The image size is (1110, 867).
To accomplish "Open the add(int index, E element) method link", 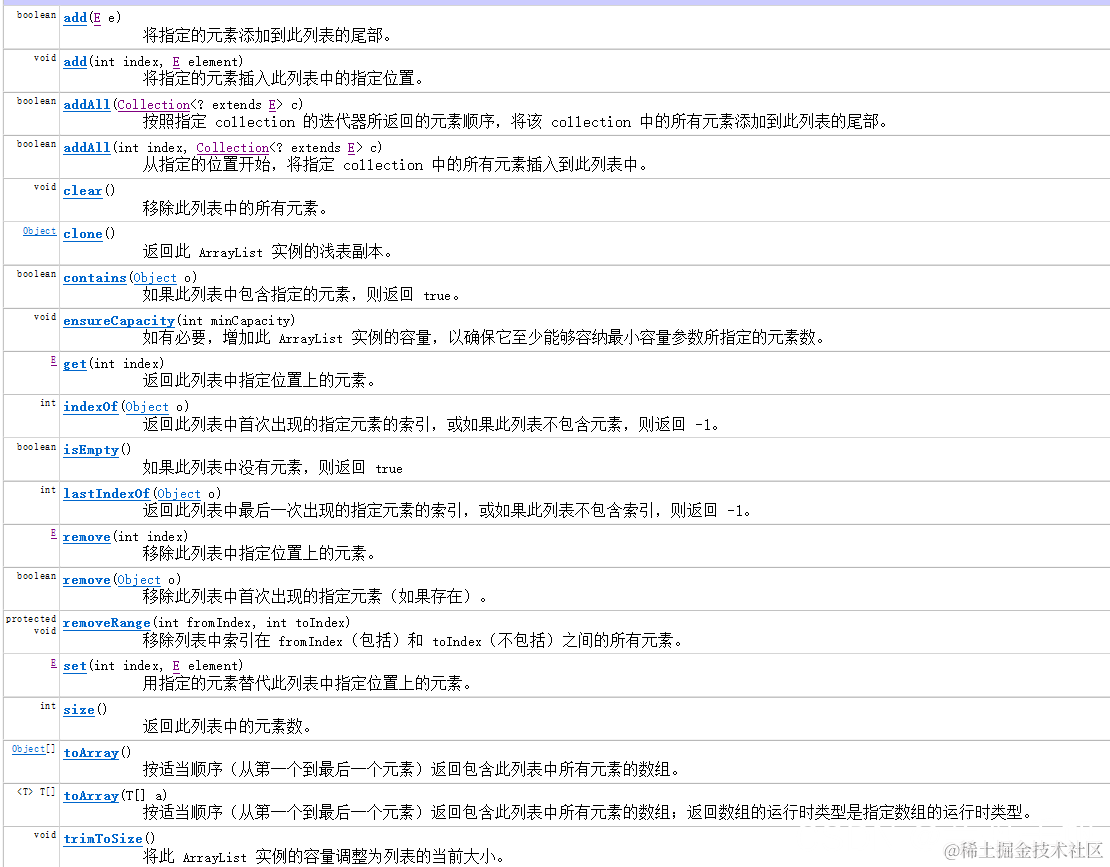I will pyautogui.click(x=74, y=60).
